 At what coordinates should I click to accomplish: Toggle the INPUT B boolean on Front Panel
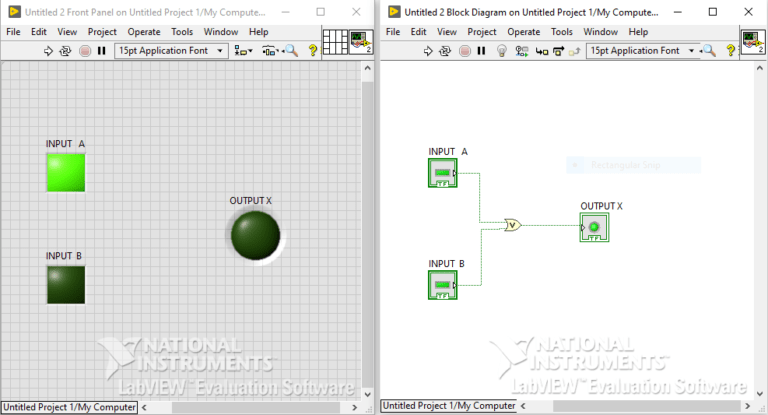pos(66,285)
